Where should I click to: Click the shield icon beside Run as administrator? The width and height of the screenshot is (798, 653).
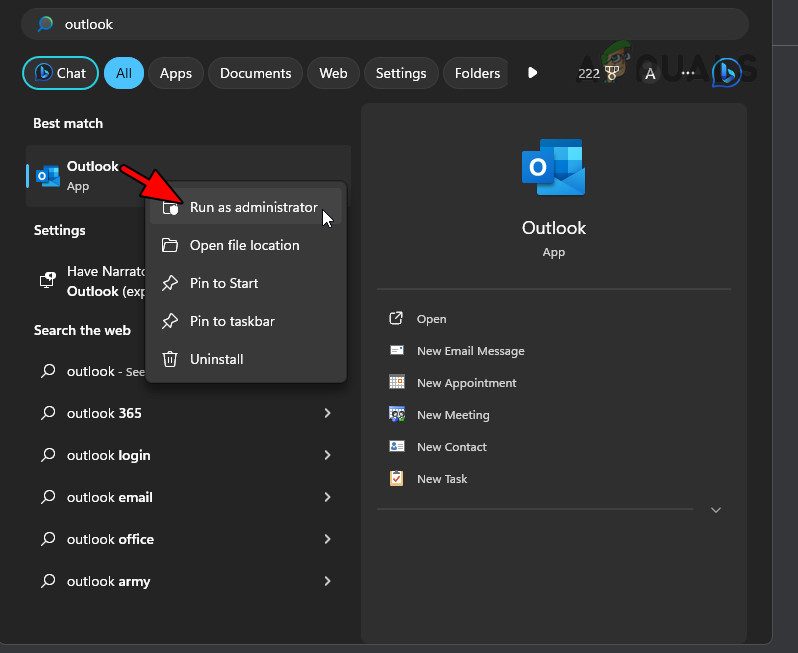pyautogui.click(x=170, y=208)
